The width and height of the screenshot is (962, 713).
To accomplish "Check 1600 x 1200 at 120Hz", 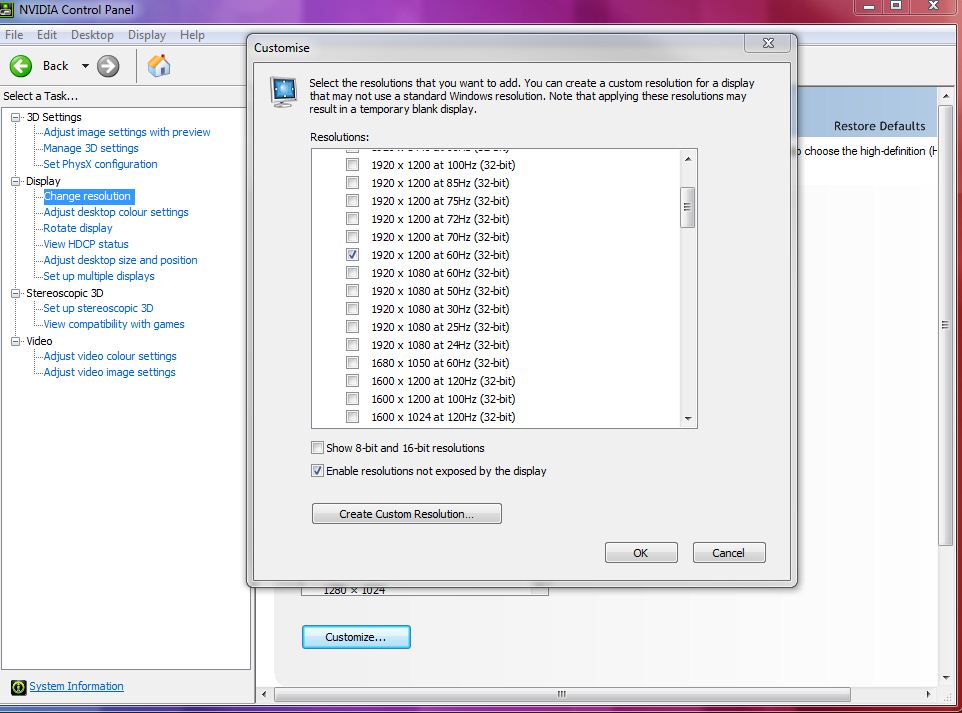I will (x=352, y=380).
